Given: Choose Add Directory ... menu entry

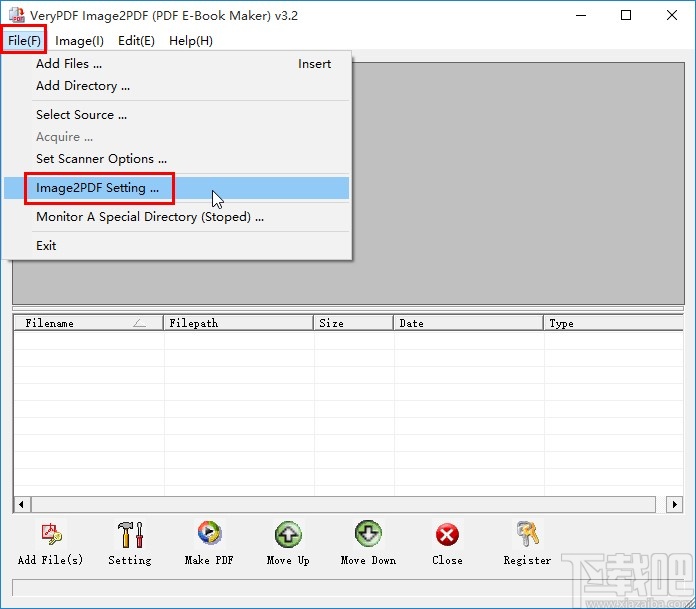Looking at the screenshot, I should pos(177,86).
